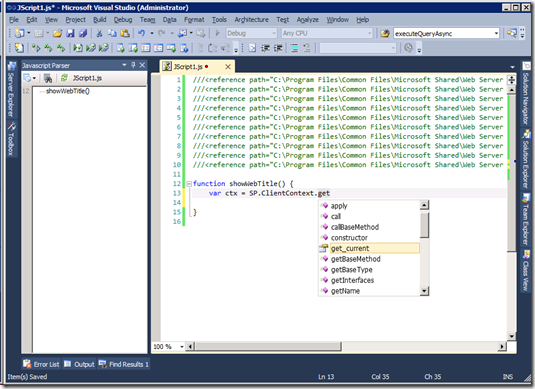Click the find binoculars icon in Javascript Parser

[x=48, y=78]
